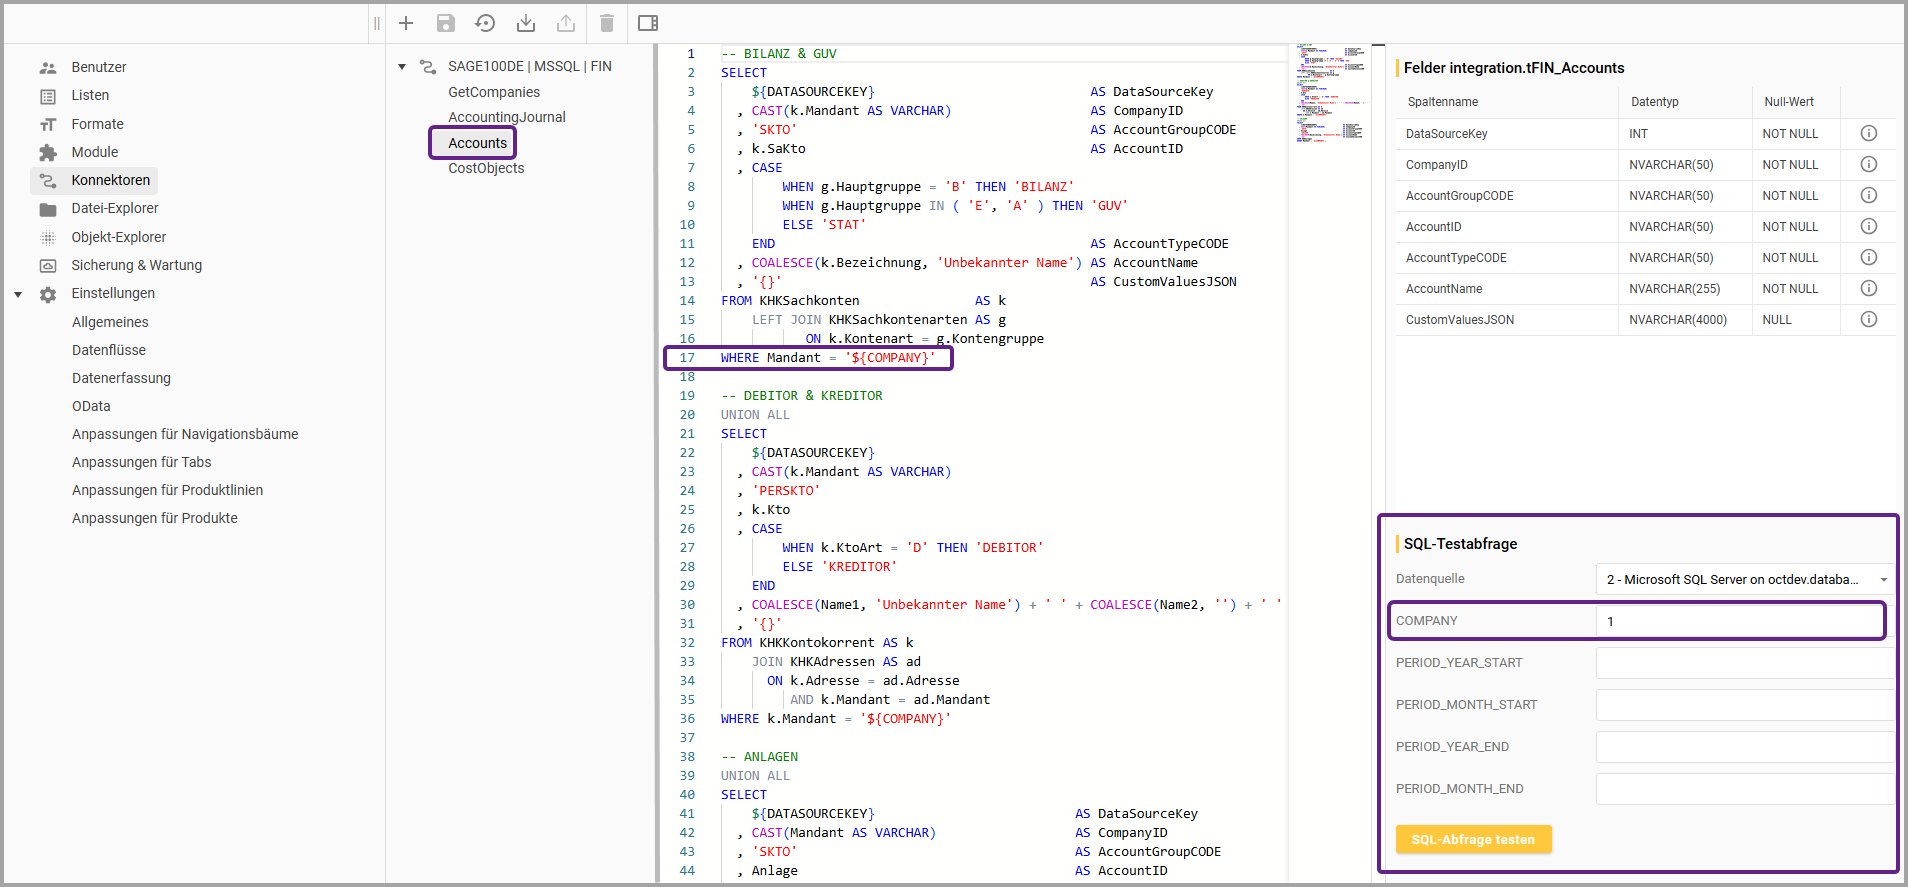Viewport: 1908px width, 887px height.
Task: Click the plus icon to add a connector
Action: (406, 23)
